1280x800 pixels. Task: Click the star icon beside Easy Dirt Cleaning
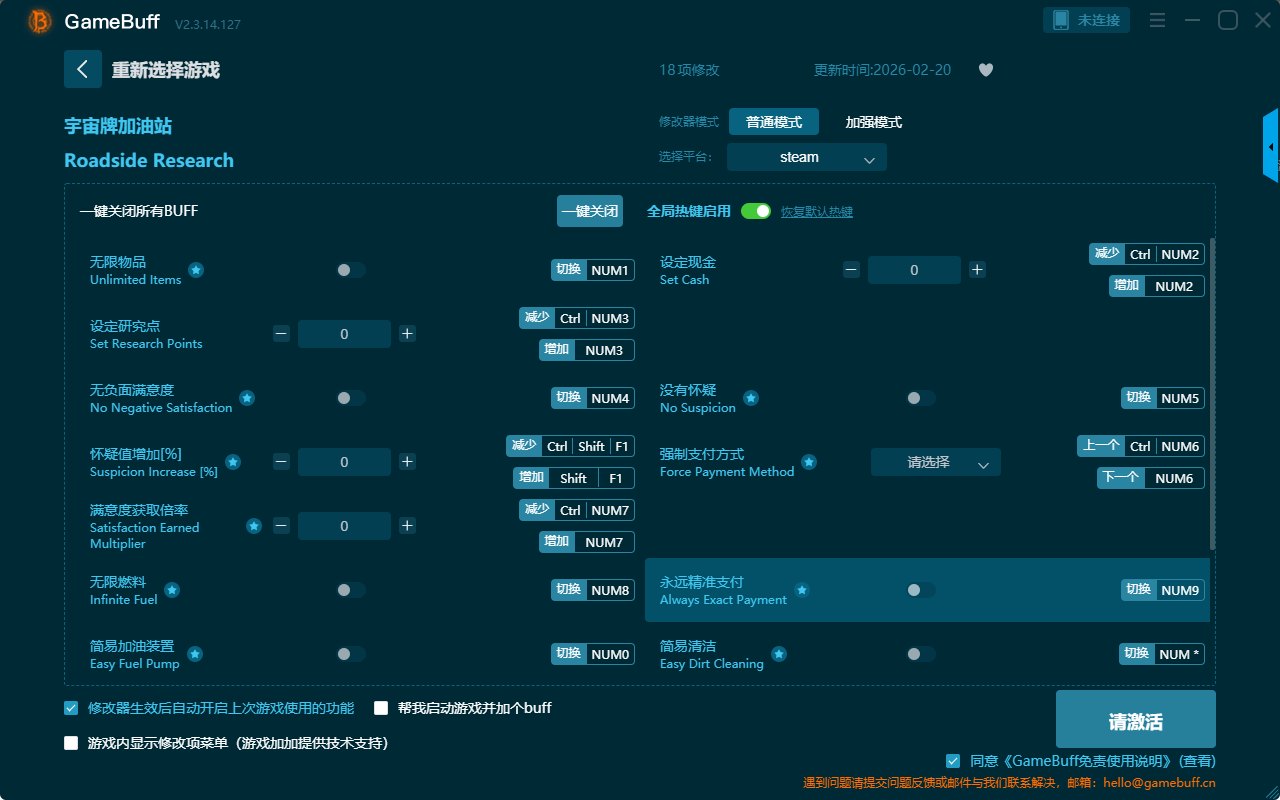point(779,654)
